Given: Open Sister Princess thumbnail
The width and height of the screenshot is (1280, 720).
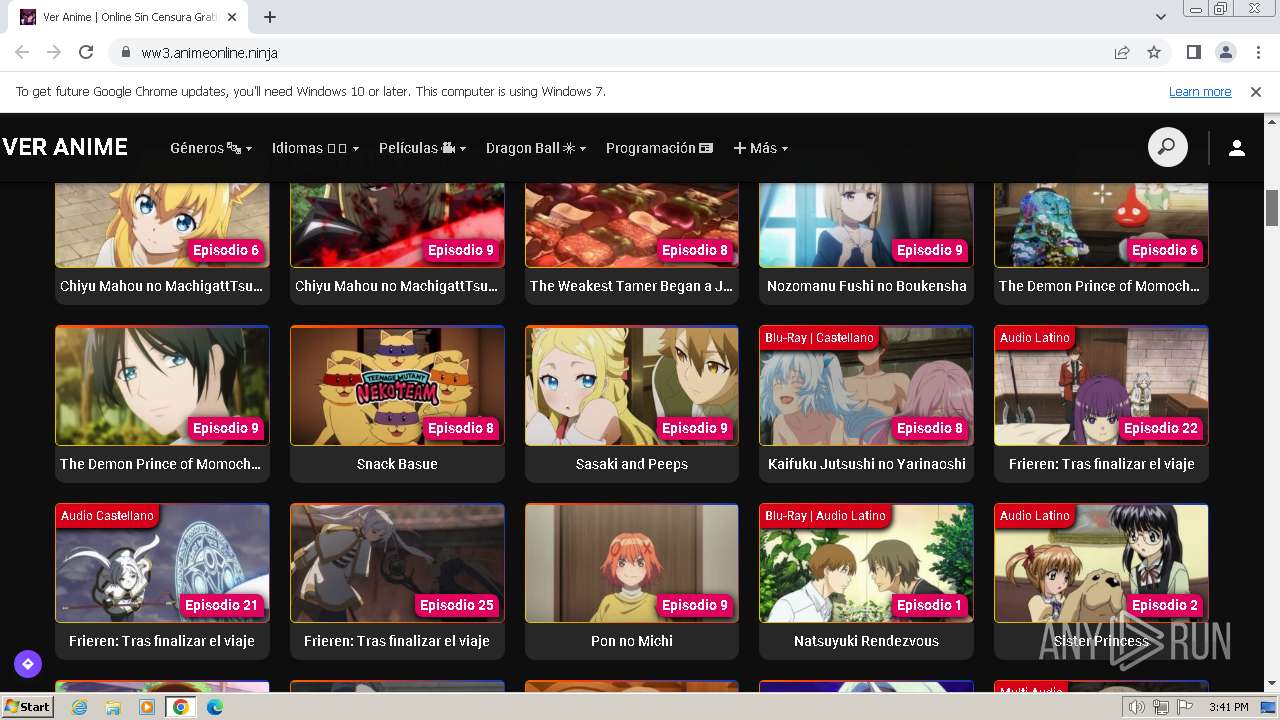Looking at the screenshot, I should click(1101, 563).
